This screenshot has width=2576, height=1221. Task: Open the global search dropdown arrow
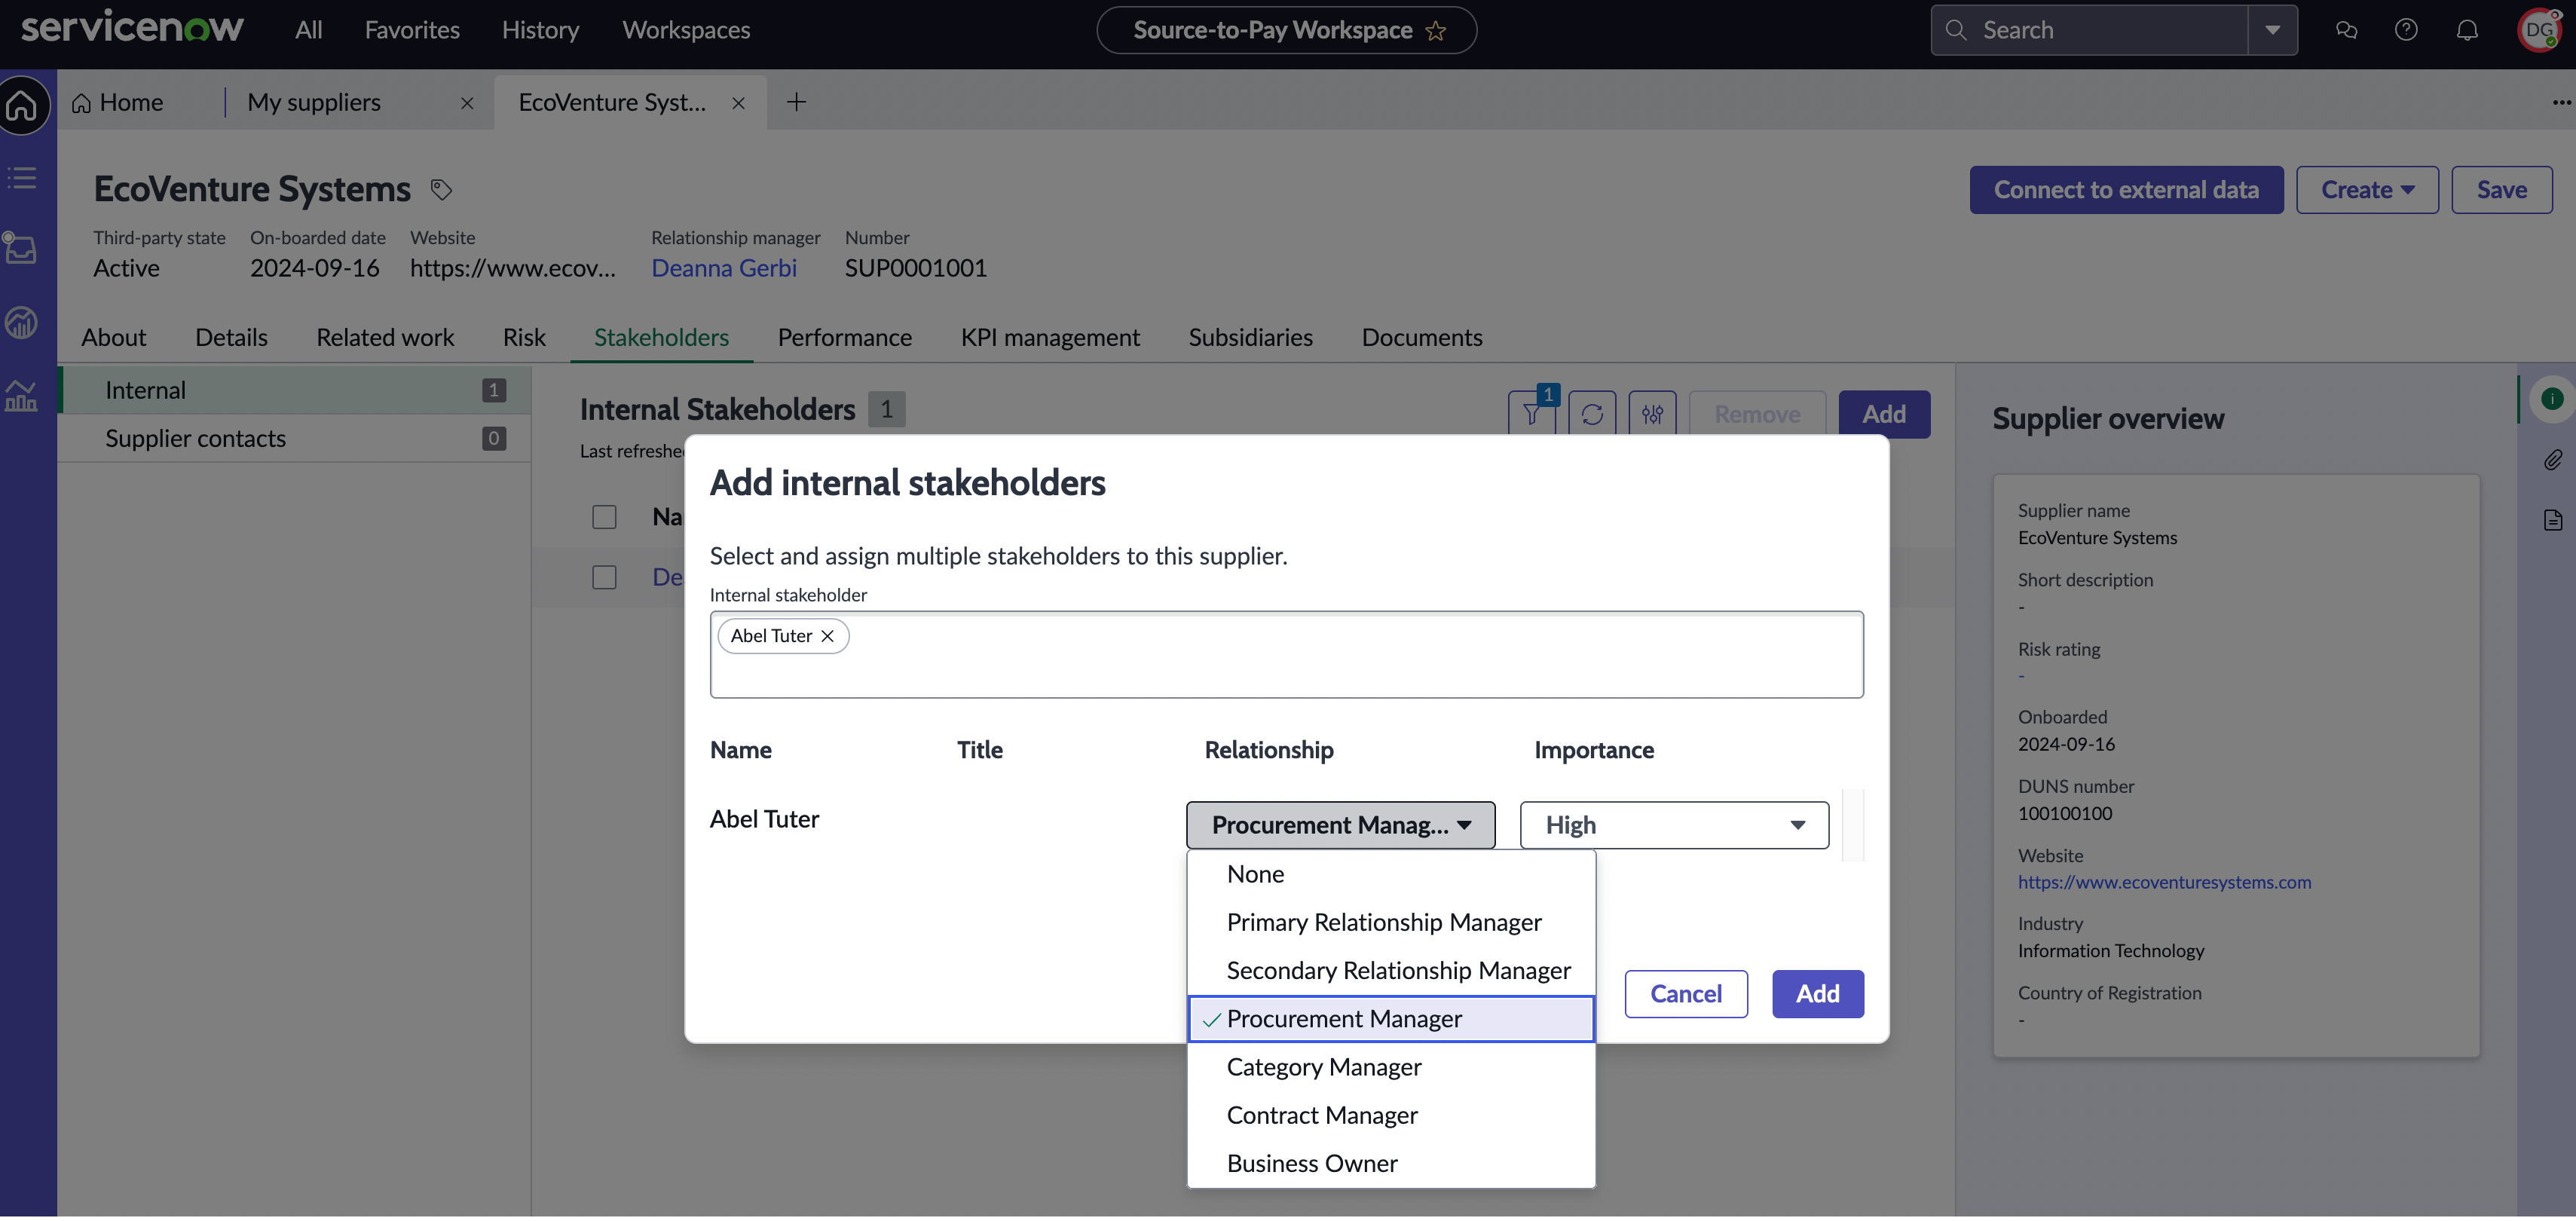2272,30
